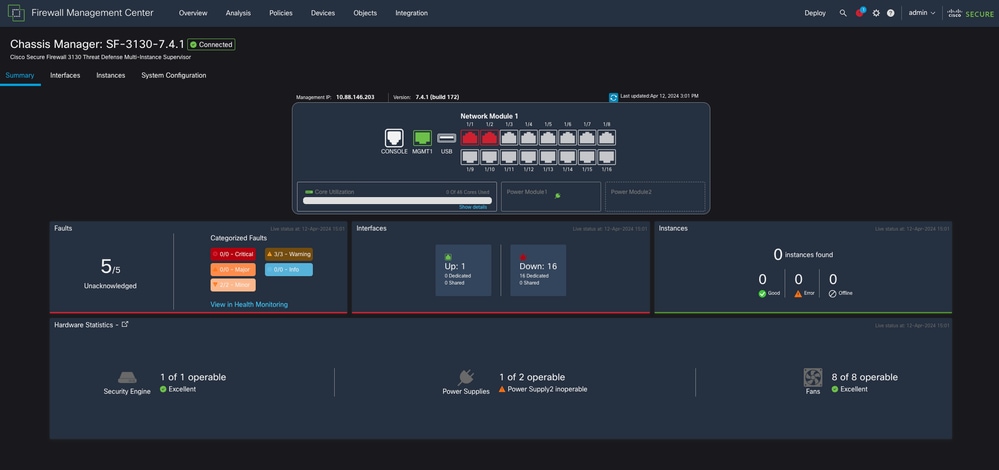Viewport: 999px width, 470px height.
Task: Click the 2/2 Minor faults badge
Action: pos(233,285)
